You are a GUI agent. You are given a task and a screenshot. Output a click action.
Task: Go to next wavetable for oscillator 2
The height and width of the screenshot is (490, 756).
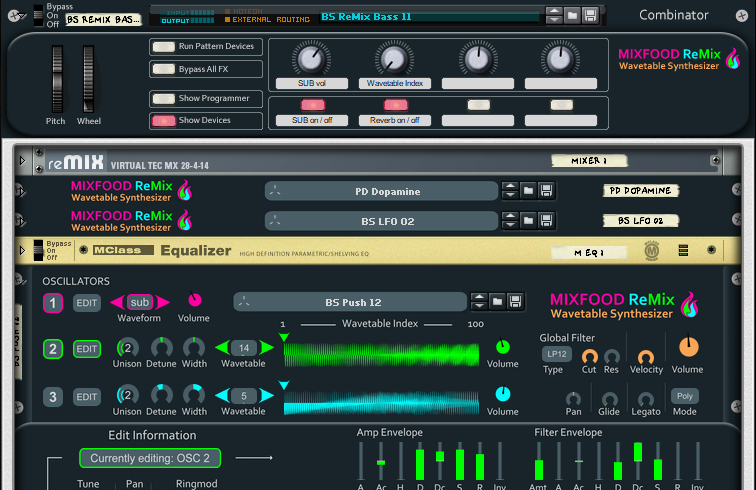(x=267, y=347)
